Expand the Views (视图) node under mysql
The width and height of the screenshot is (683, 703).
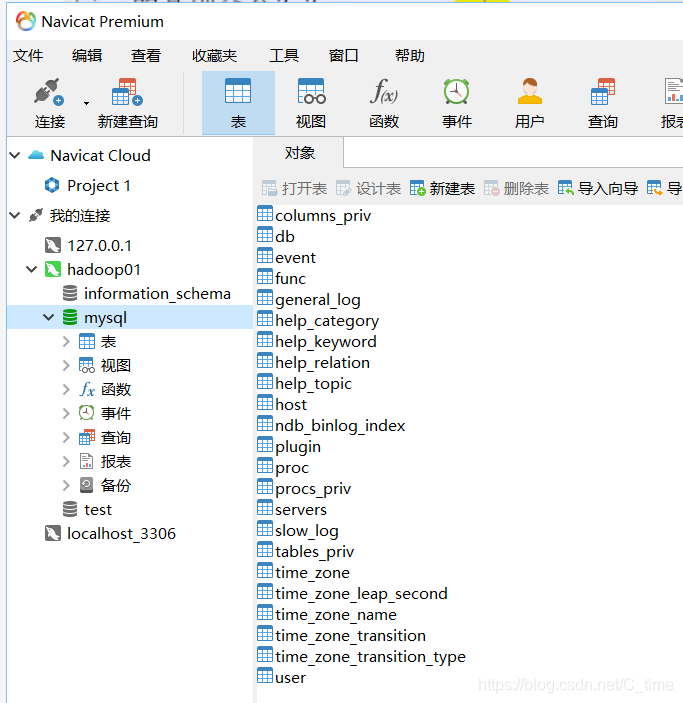click(x=66, y=365)
